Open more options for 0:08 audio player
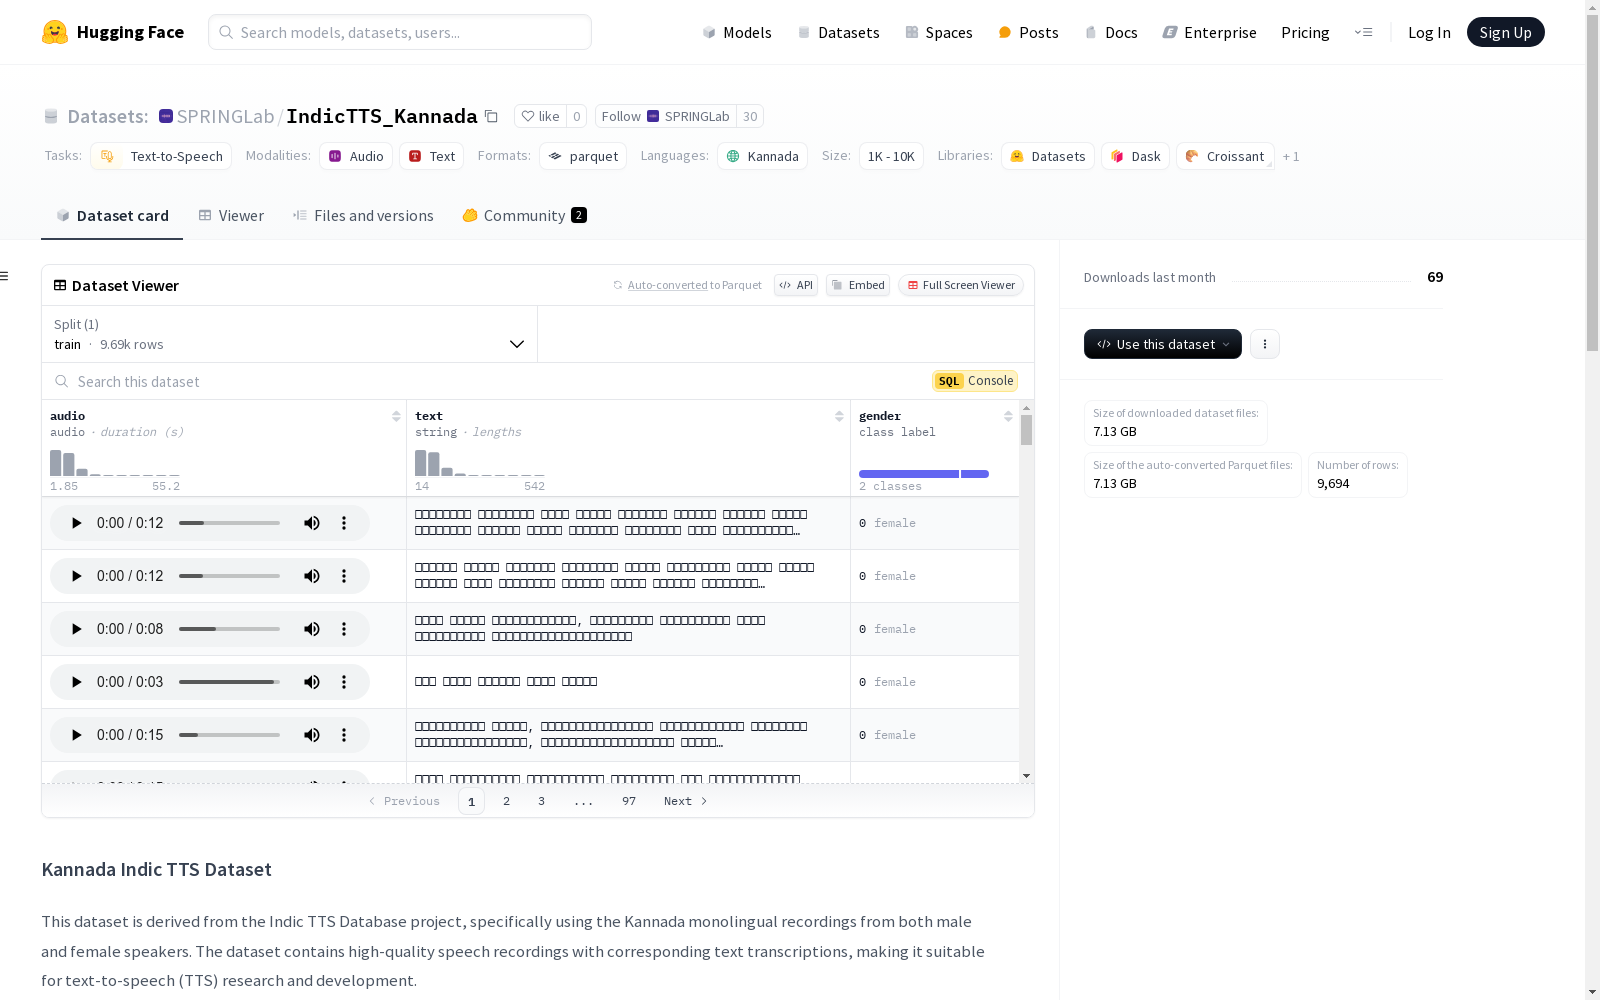This screenshot has height=1000, width=1600. 344,629
